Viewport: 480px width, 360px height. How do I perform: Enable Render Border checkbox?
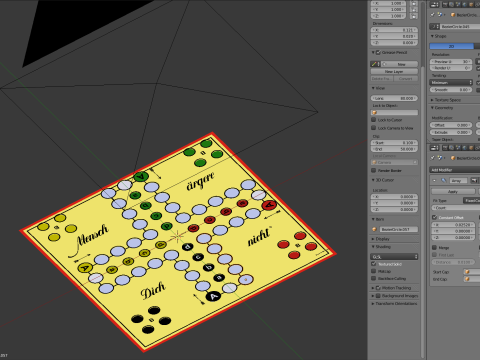(x=374, y=170)
